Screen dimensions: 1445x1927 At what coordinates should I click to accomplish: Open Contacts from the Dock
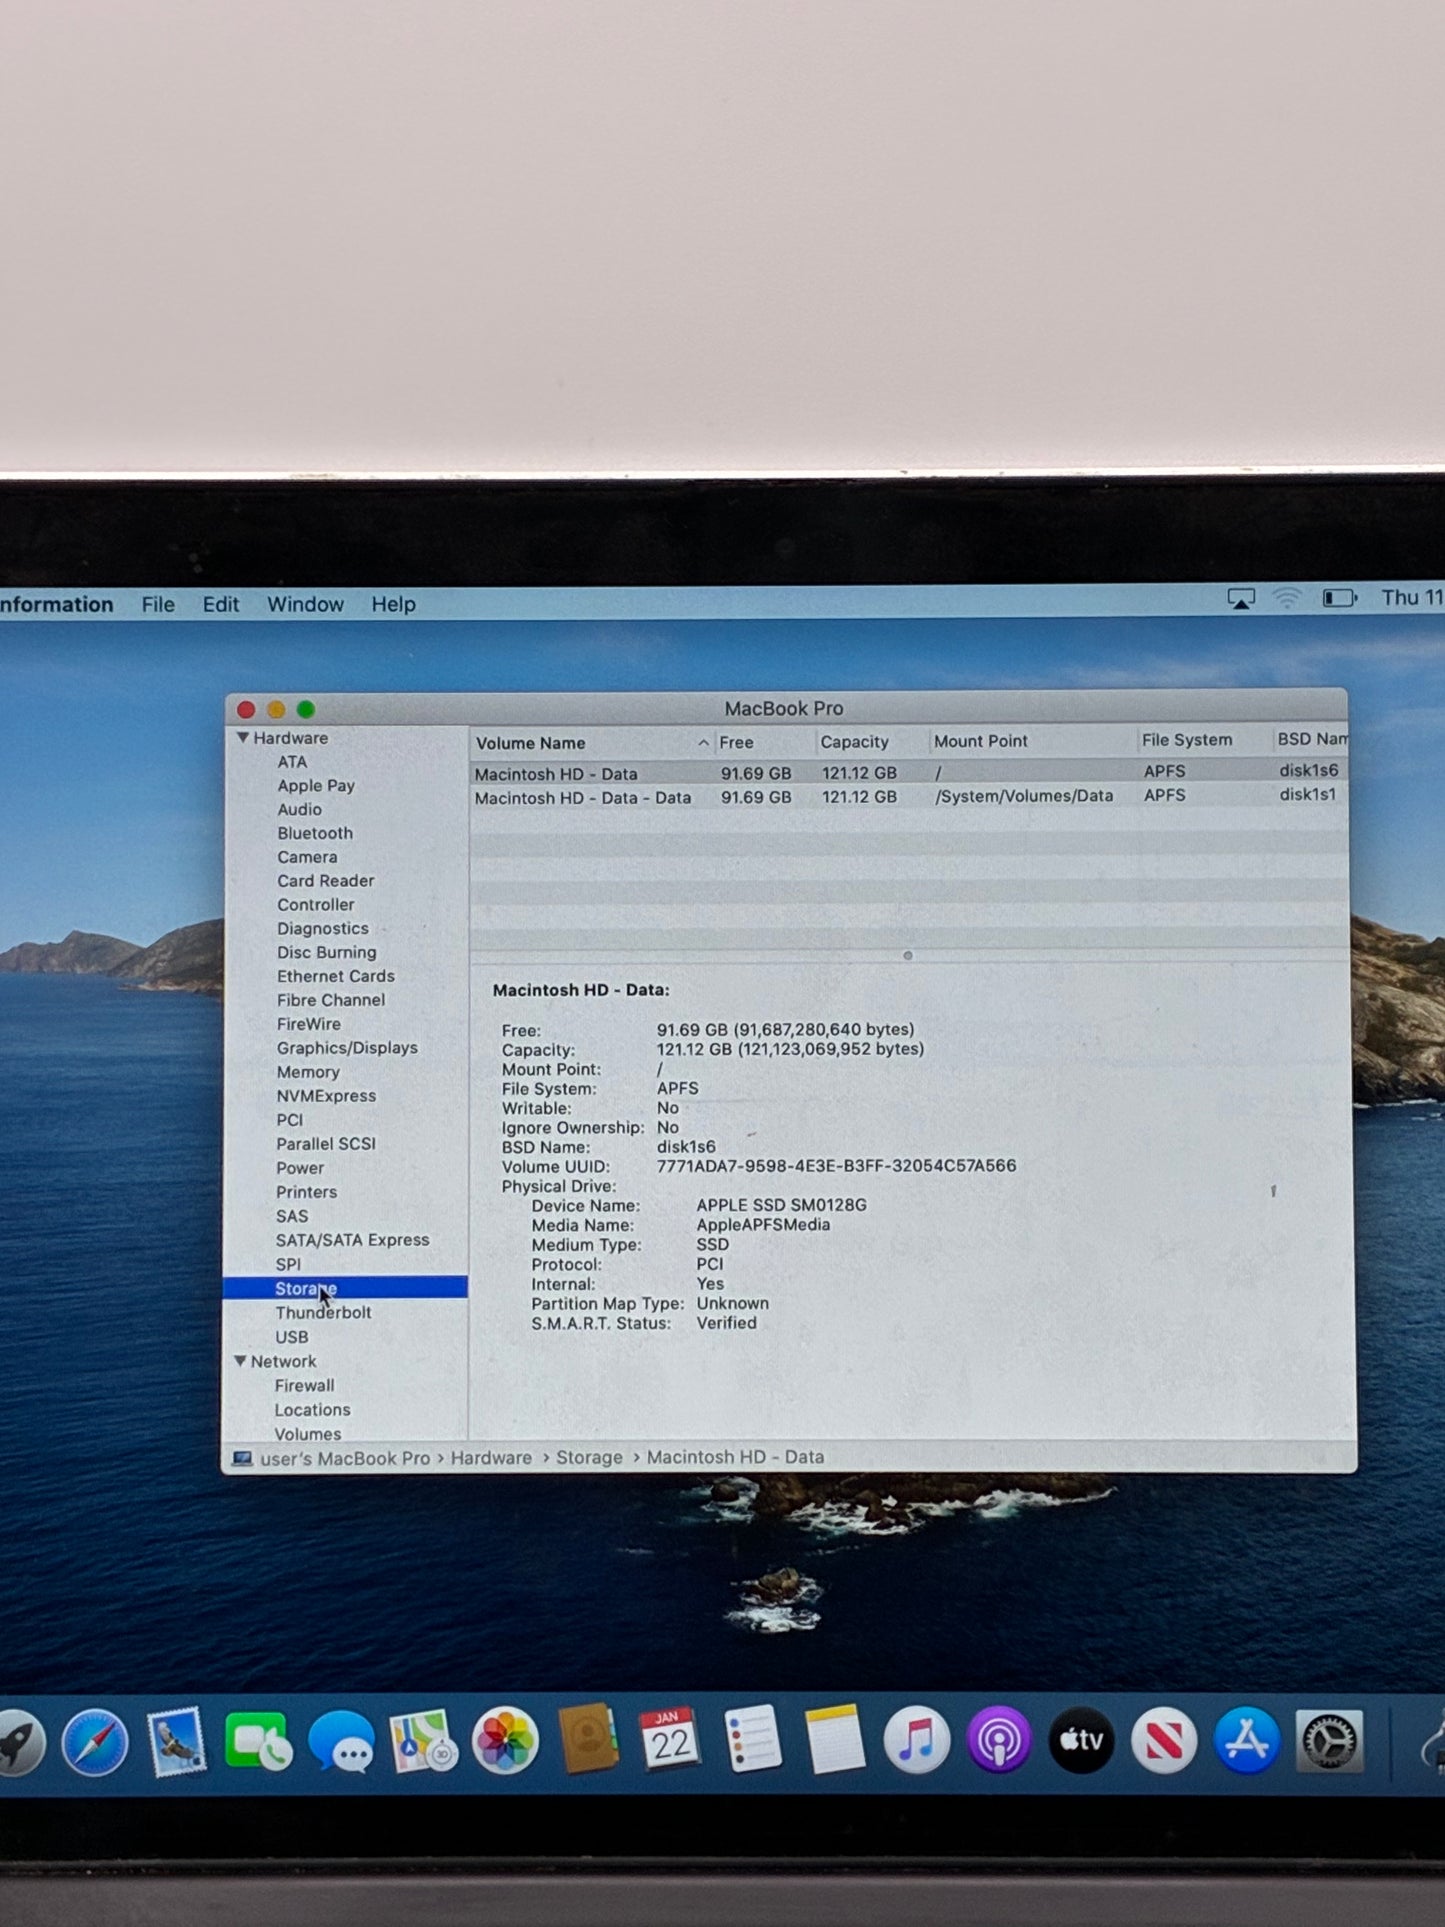(588, 1739)
